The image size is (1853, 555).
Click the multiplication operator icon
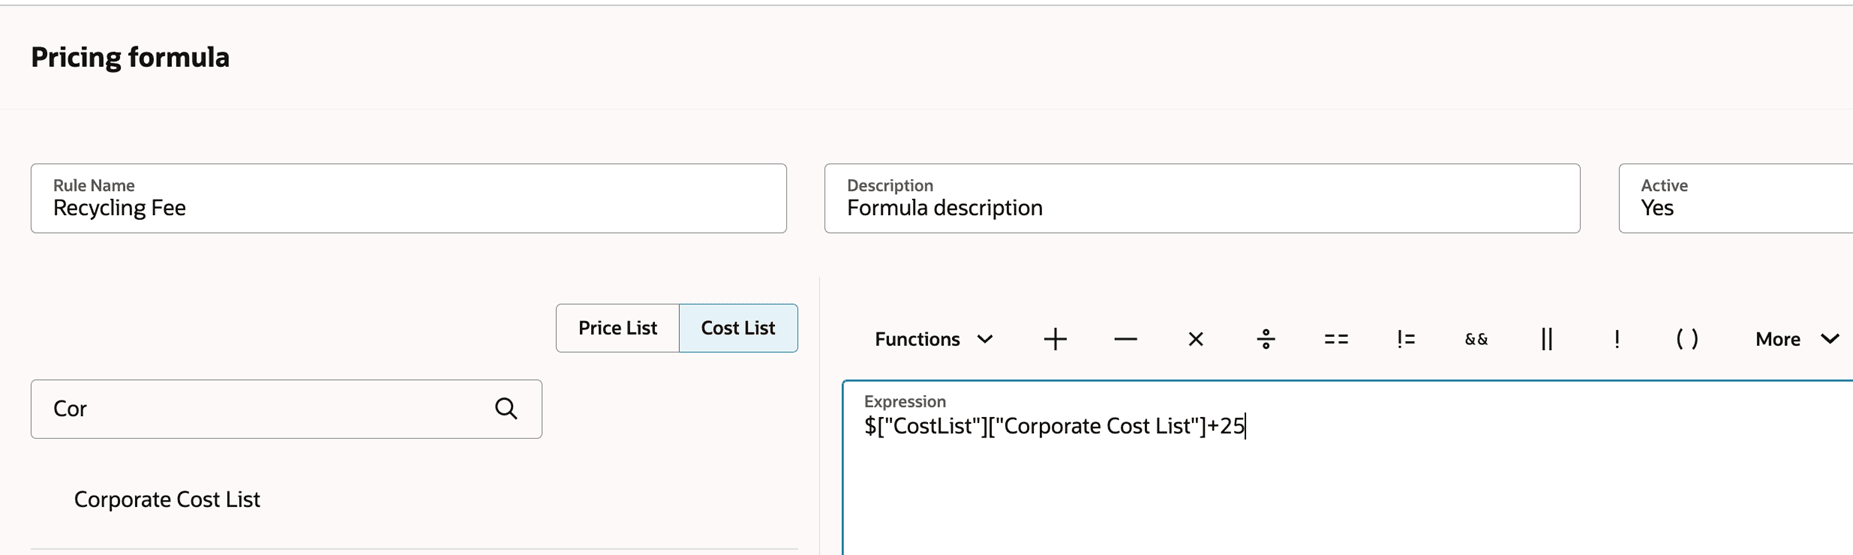tap(1195, 339)
